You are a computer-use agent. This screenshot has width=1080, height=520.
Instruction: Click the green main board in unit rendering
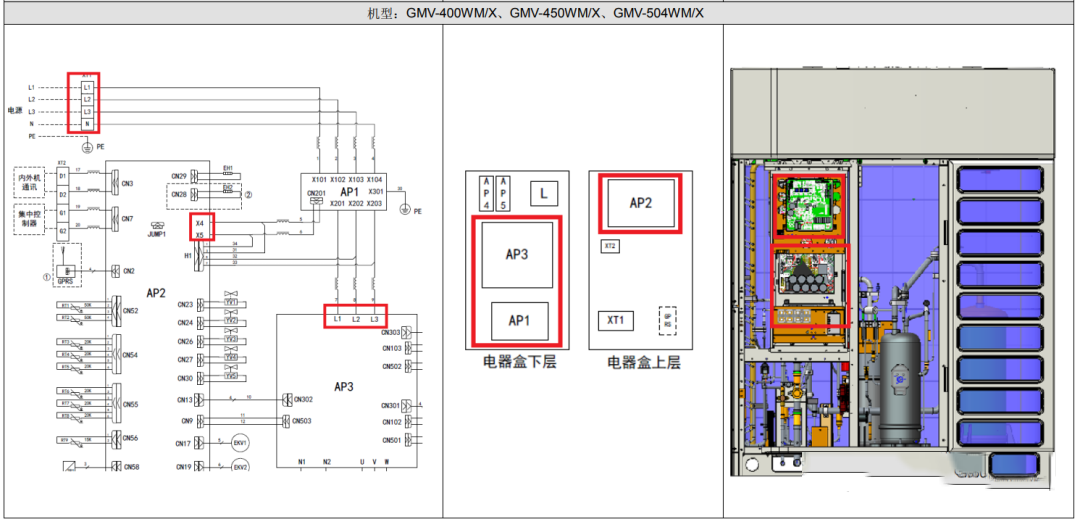click(x=808, y=205)
